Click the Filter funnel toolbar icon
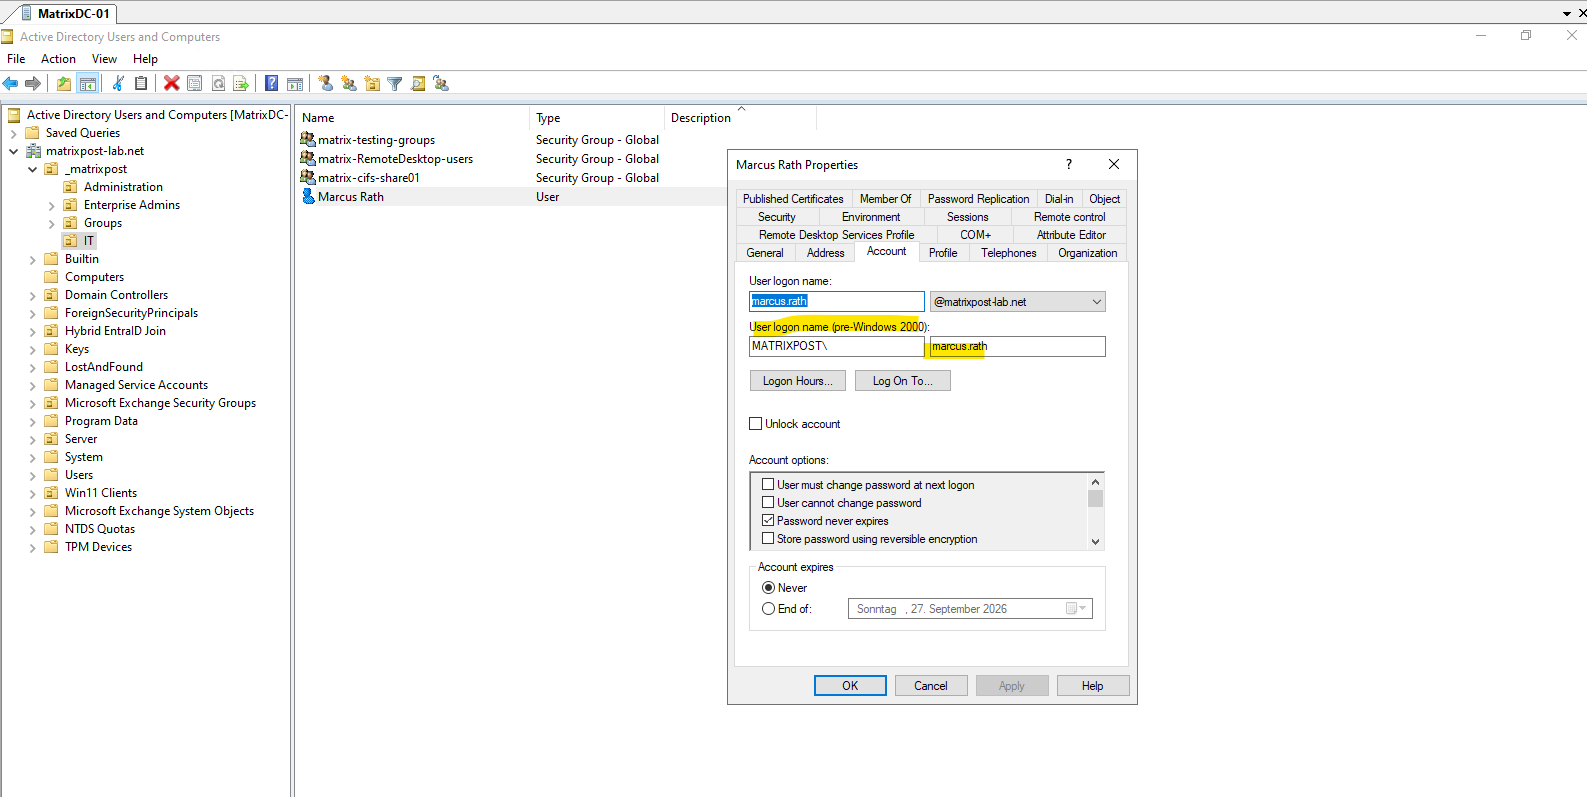Image resolution: width=1587 pixels, height=797 pixels. [x=395, y=84]
